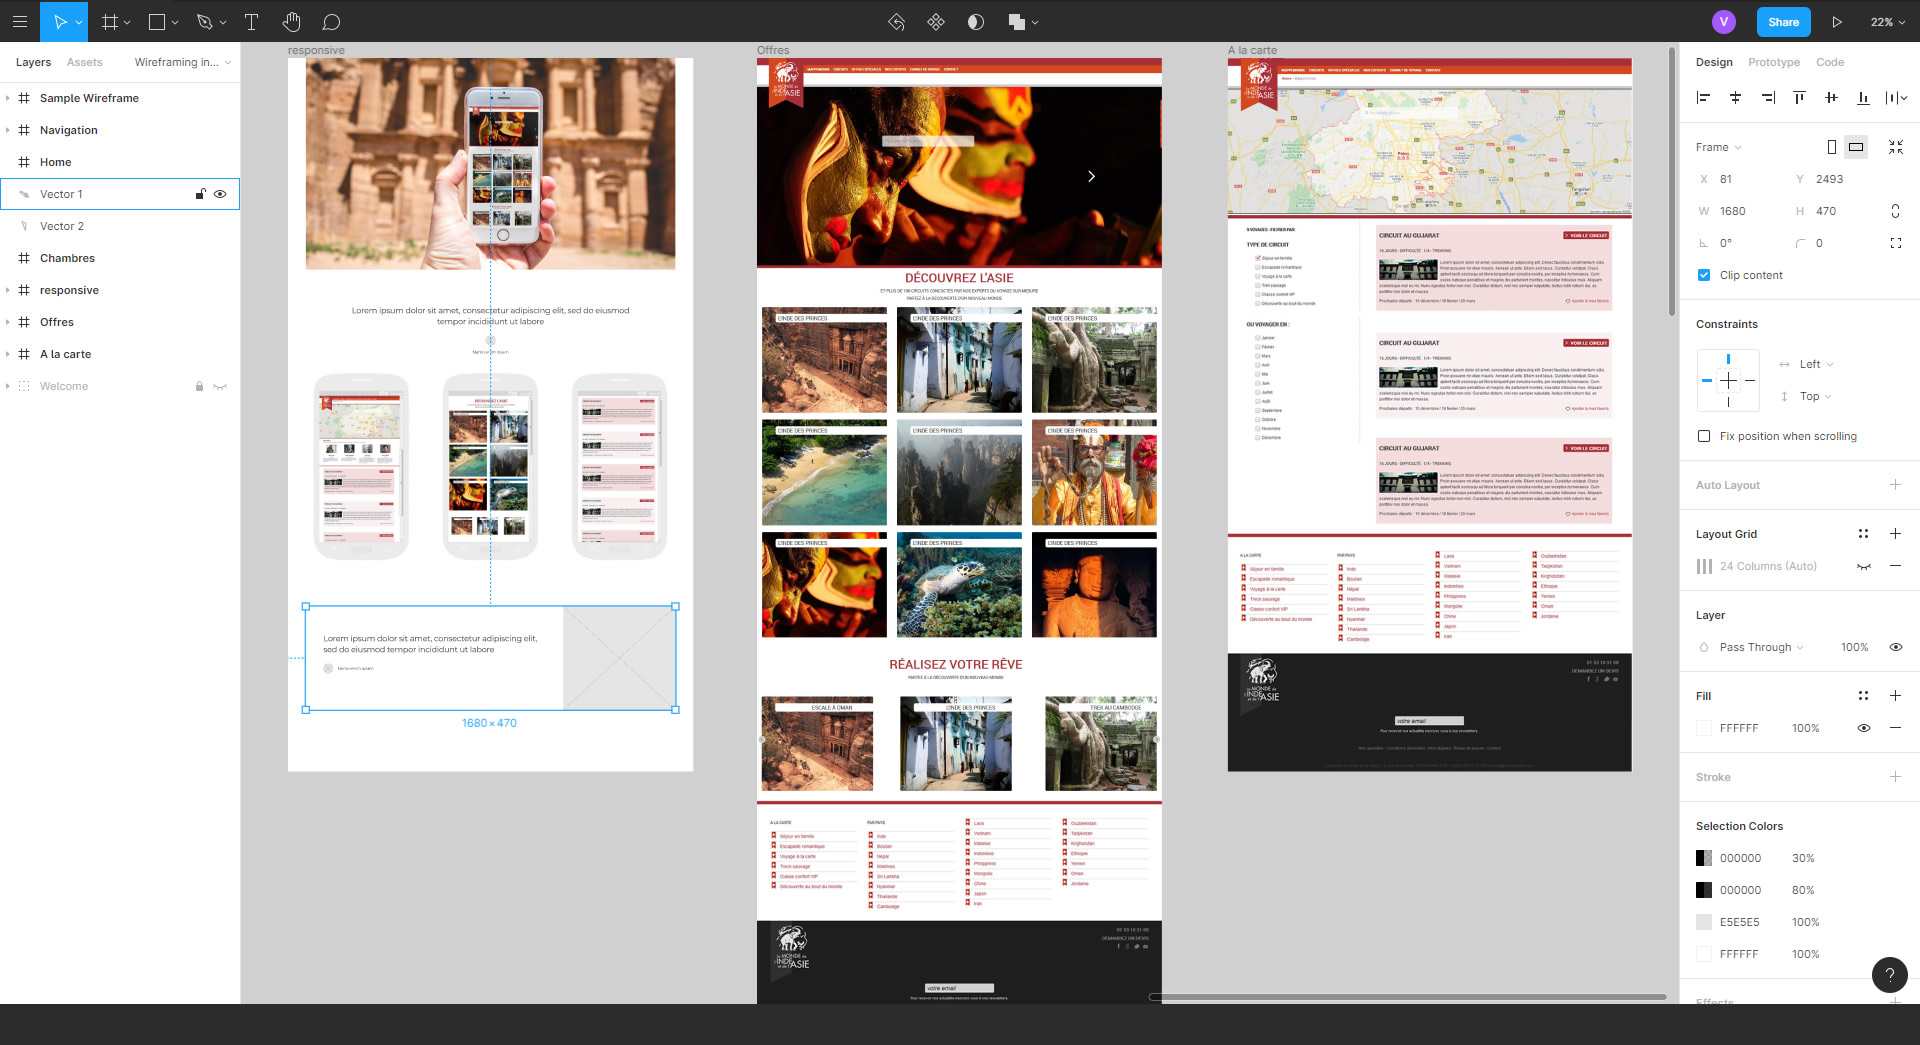
Task: Select the Text tool
Action: (x=252, y=22)
